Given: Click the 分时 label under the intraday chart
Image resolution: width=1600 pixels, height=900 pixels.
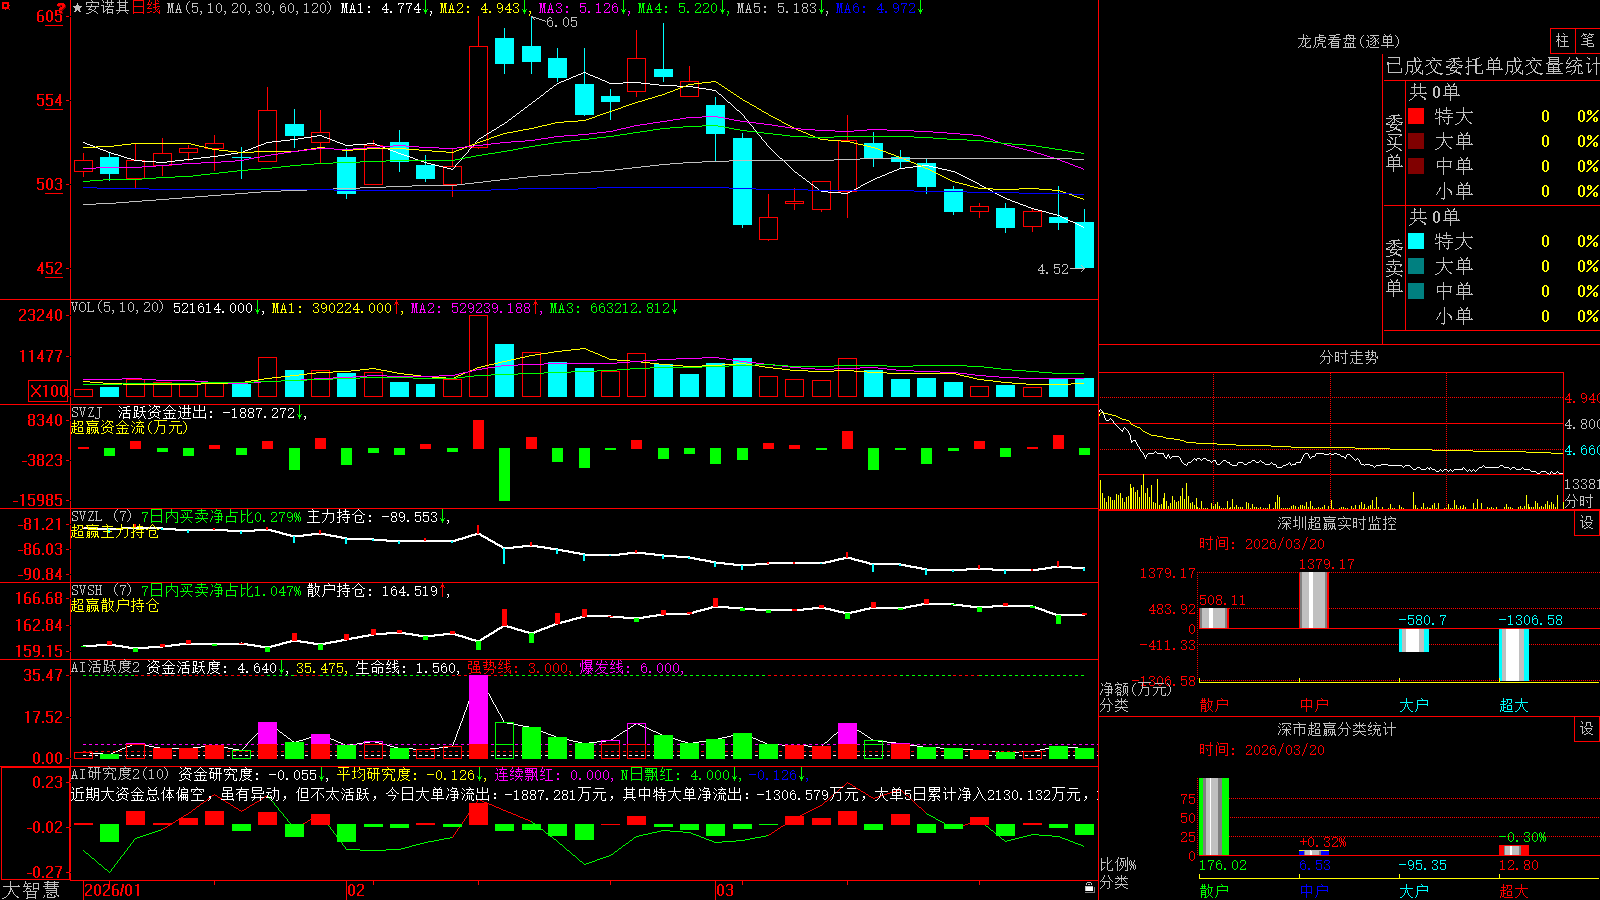Looking at the screenshot, I should [x=1579, y=501].
